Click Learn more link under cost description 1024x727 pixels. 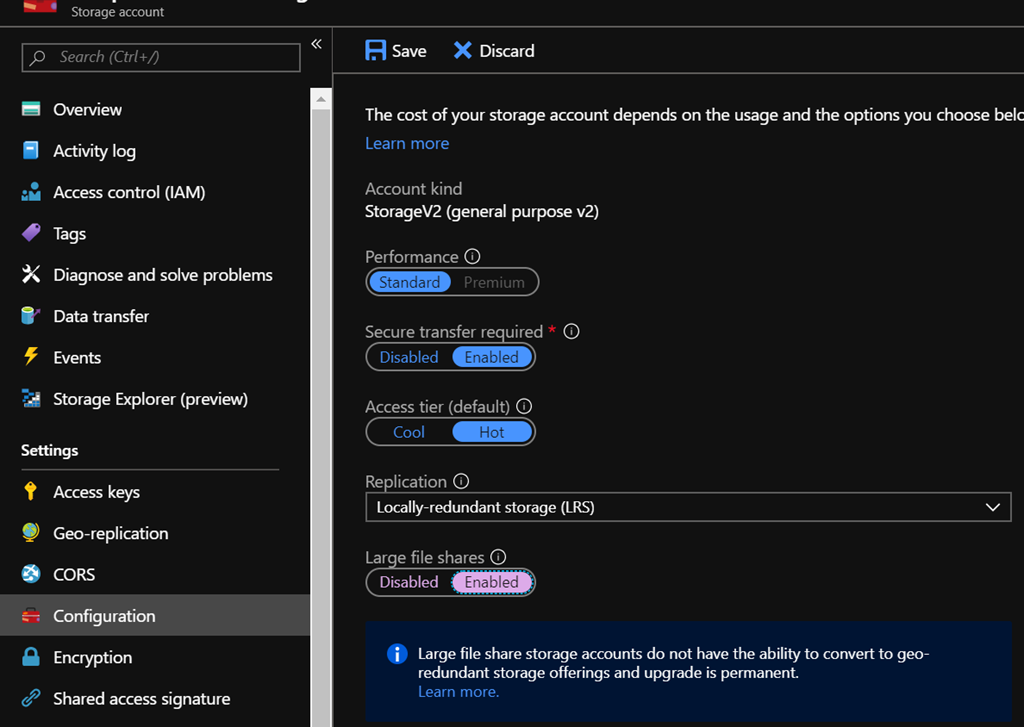point(406,143)
